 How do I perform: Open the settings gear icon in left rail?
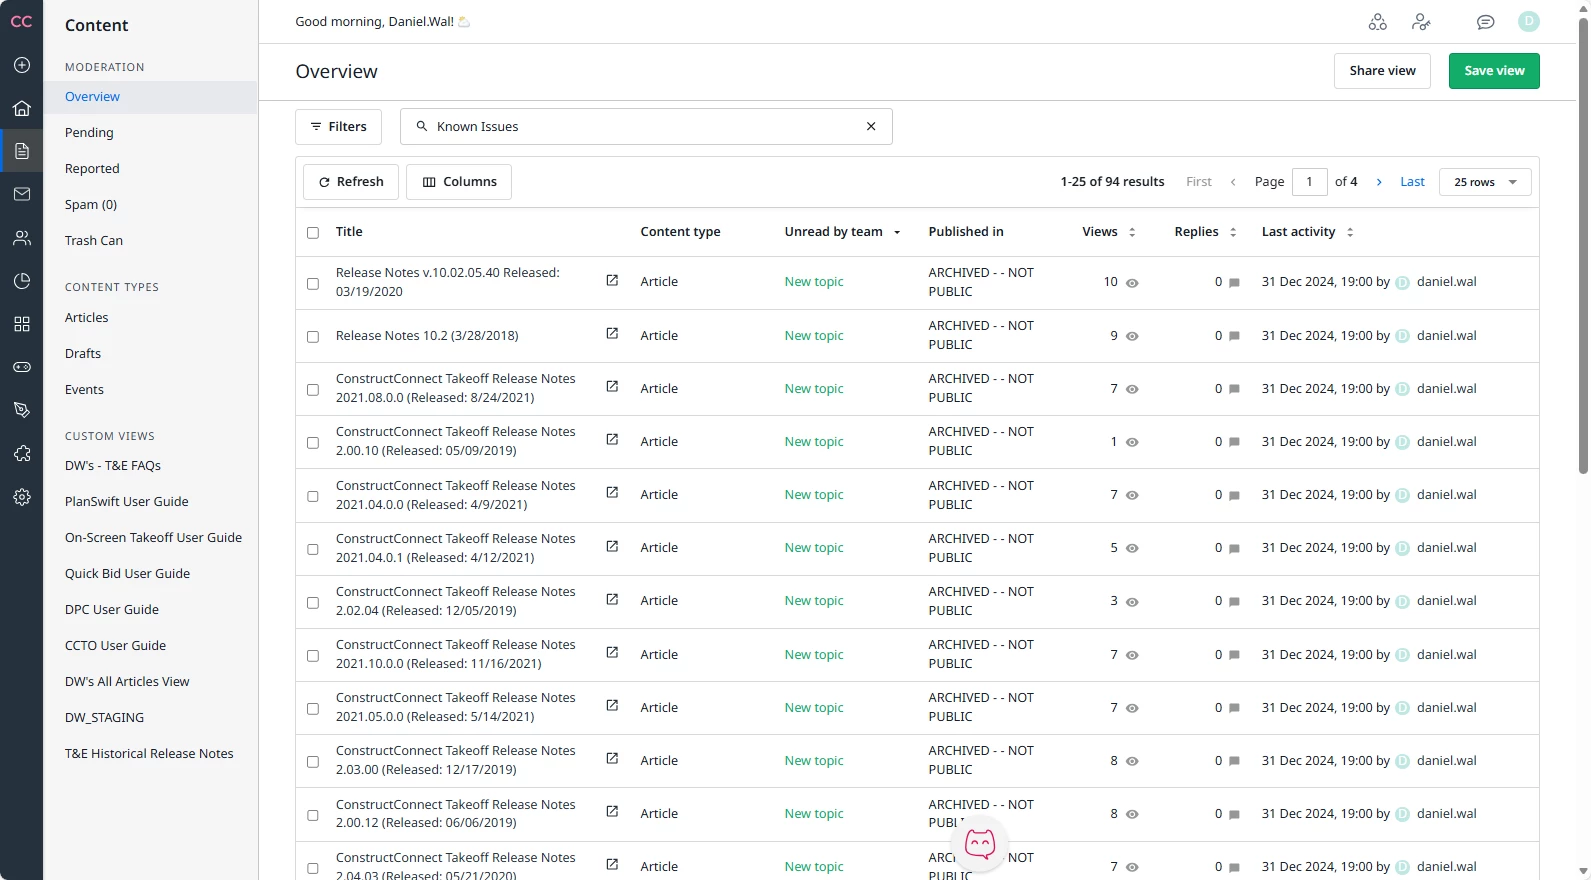click(21, 497)
